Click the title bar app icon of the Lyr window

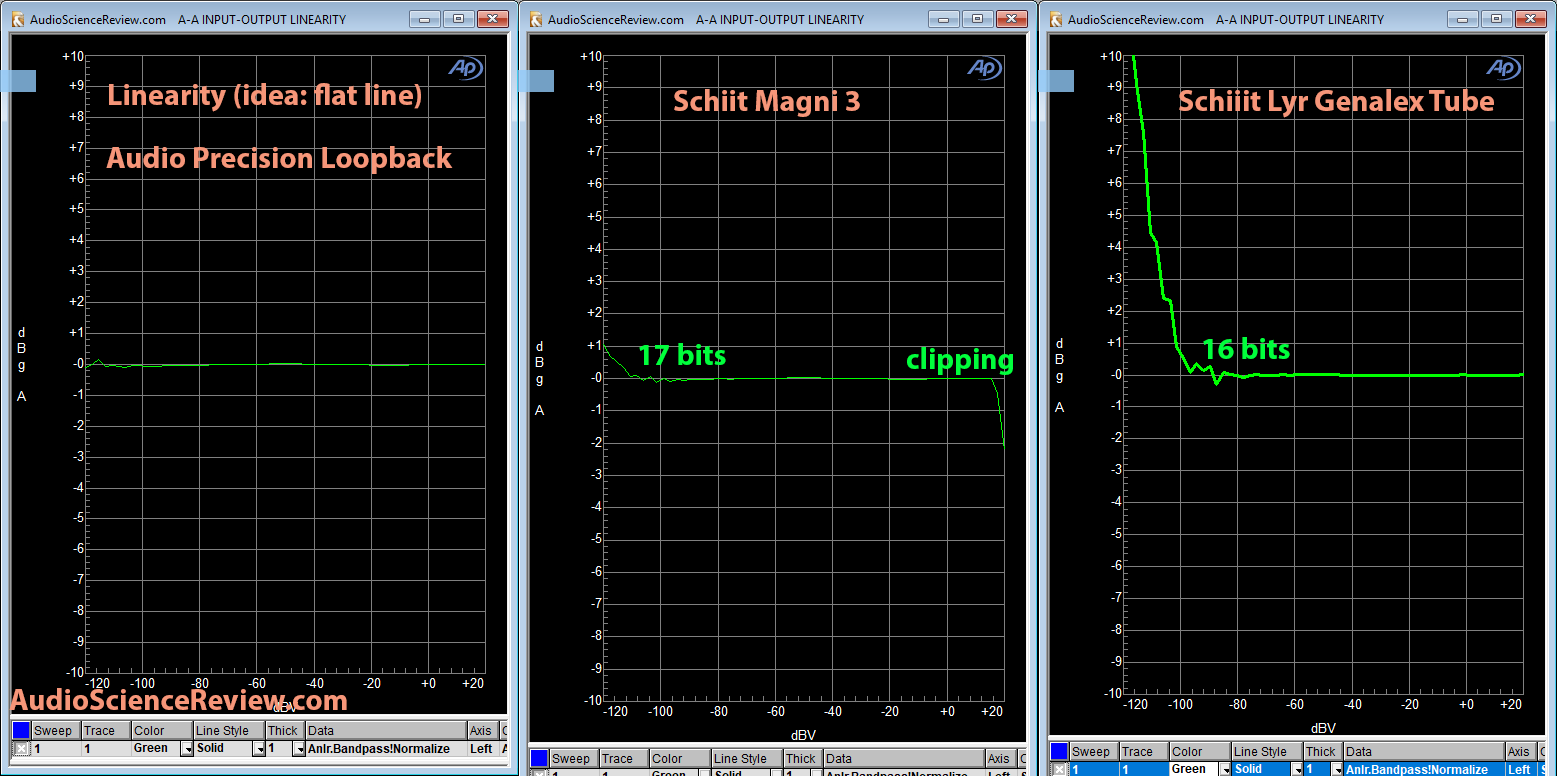point(1055,19)
